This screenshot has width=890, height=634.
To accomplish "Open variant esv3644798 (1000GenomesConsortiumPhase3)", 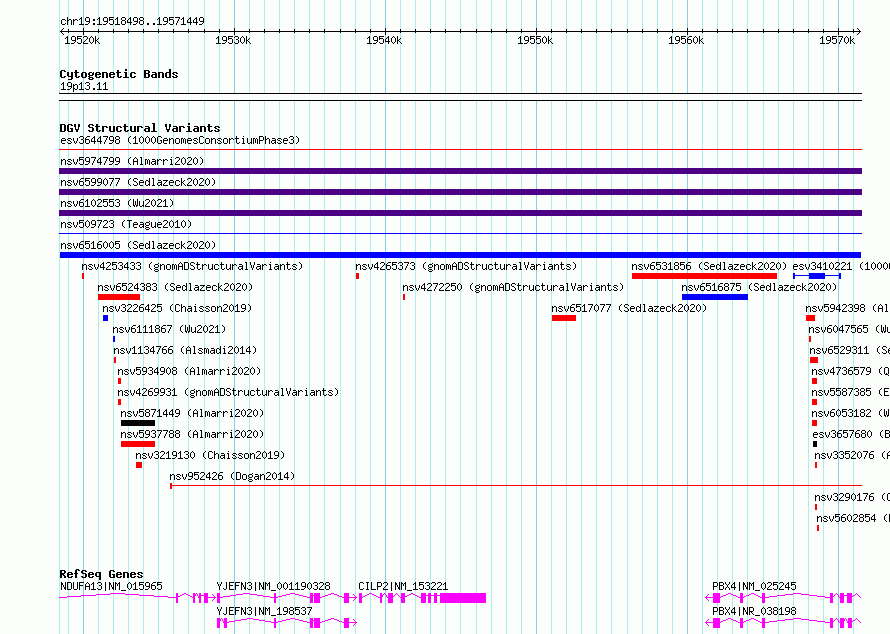I will (x=180, y=140).
